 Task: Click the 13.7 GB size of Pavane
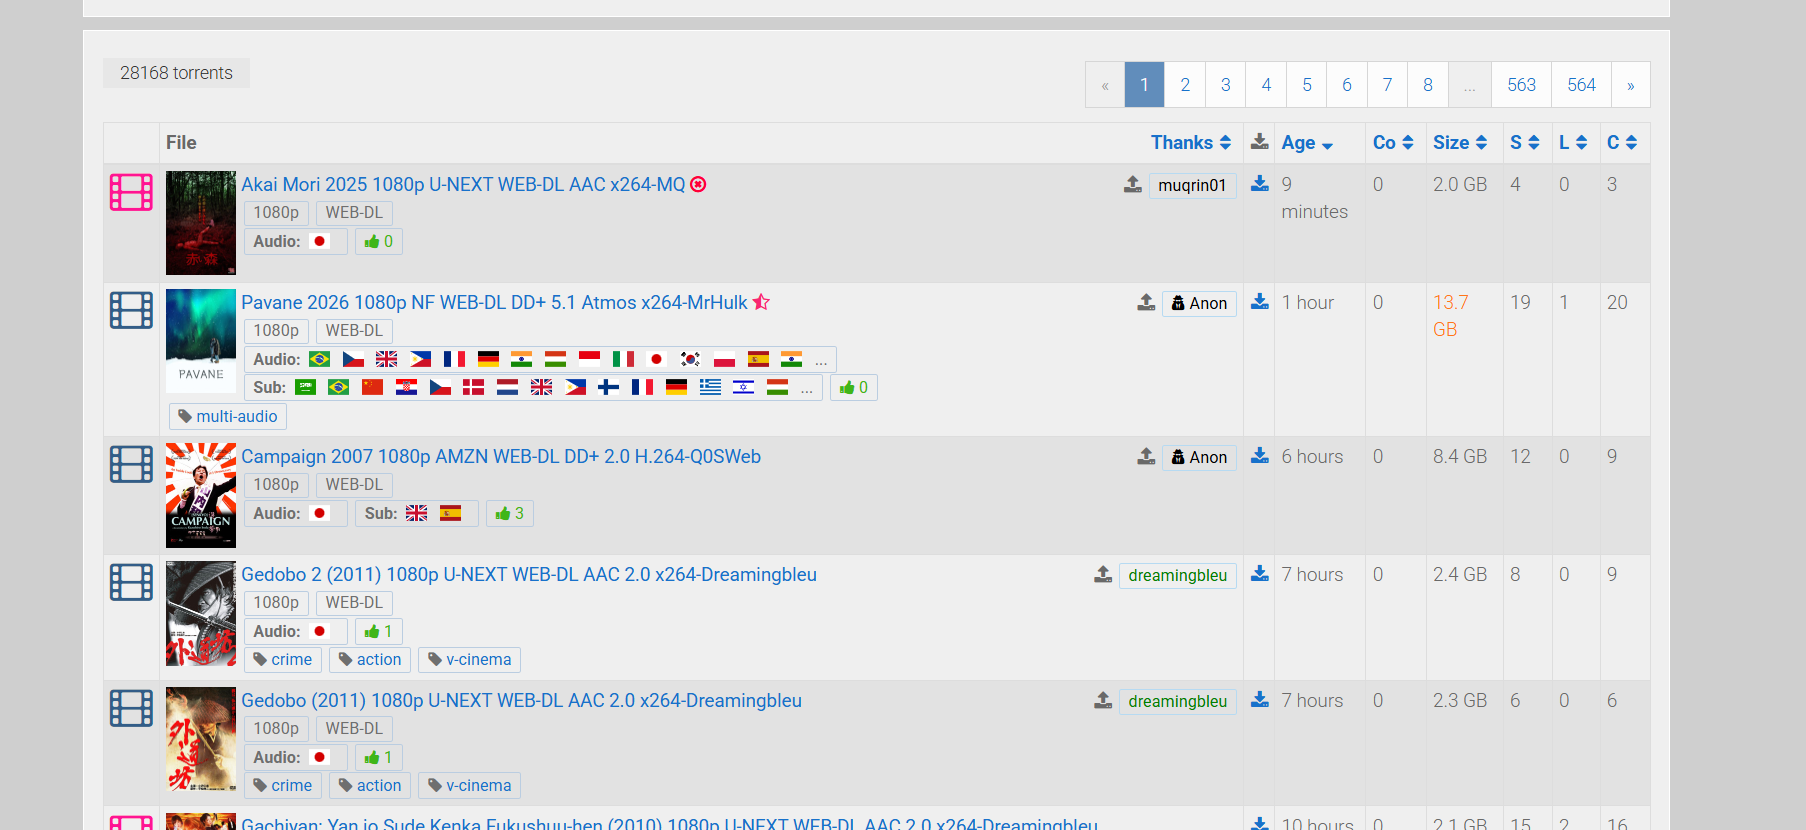point(1451,316)
